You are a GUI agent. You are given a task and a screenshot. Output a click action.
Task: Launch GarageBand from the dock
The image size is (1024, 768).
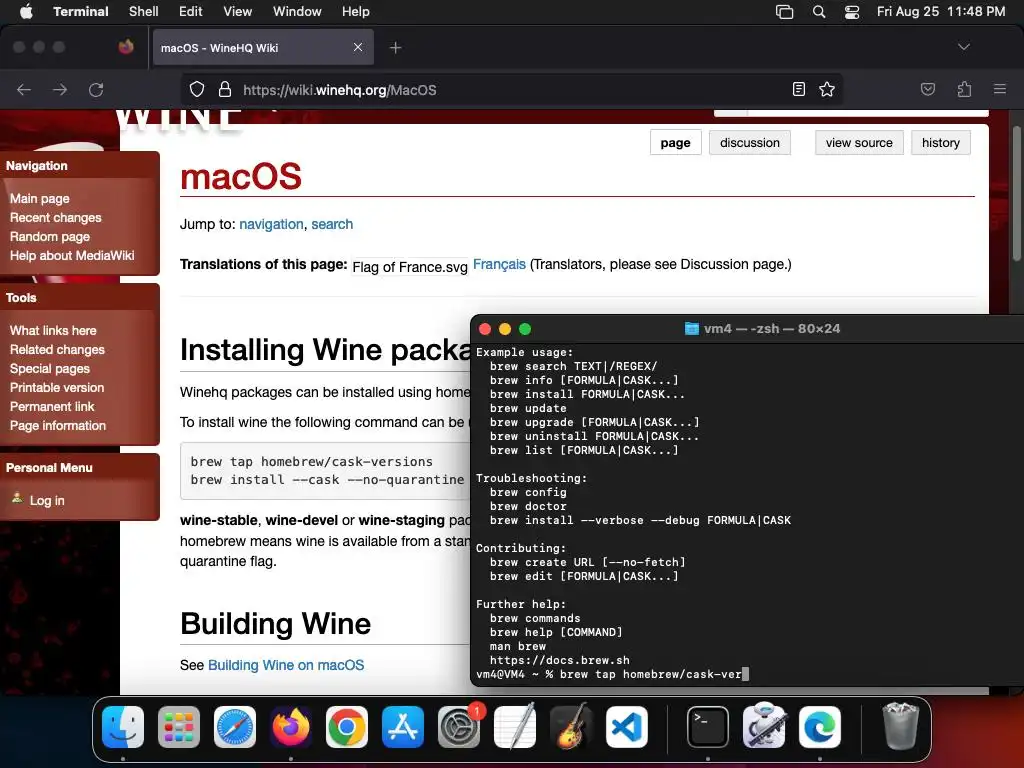pyautogui.click(x=571, y=727)
